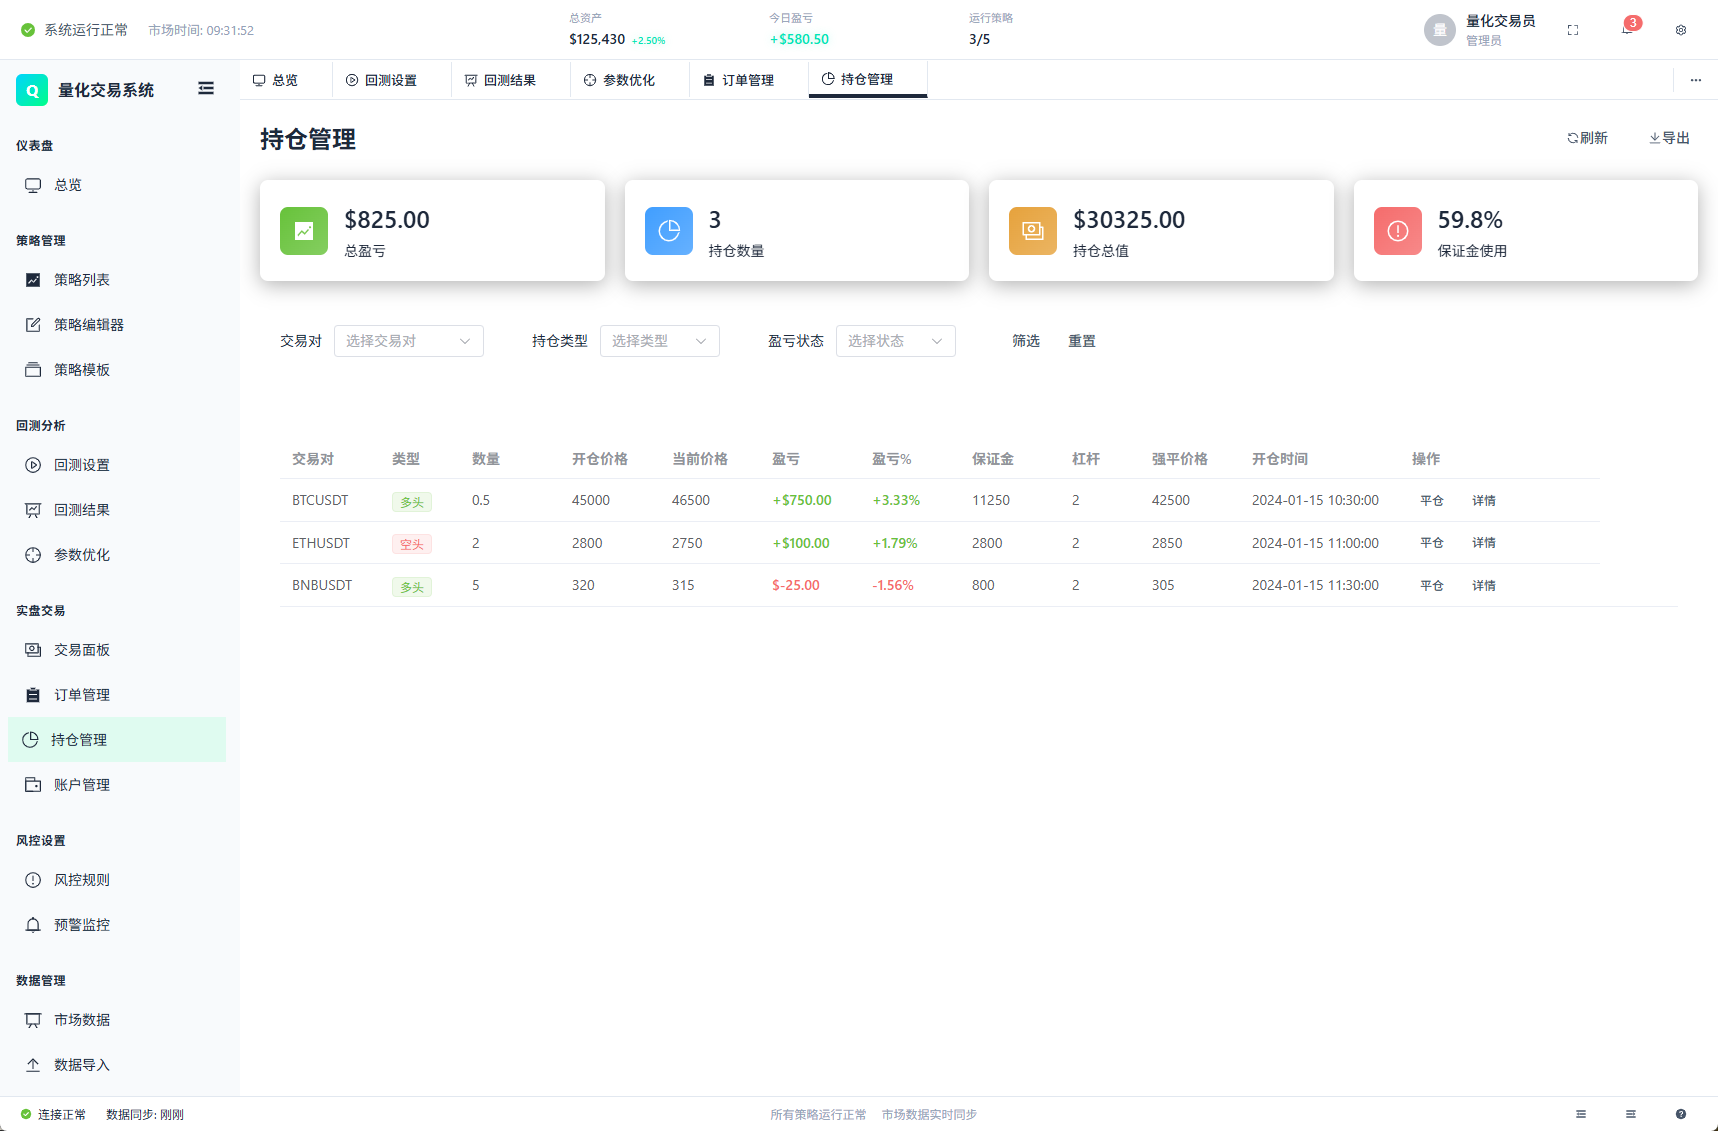Expand the 选择交易对 dropdown
1718x1131 pixels.
409,341
